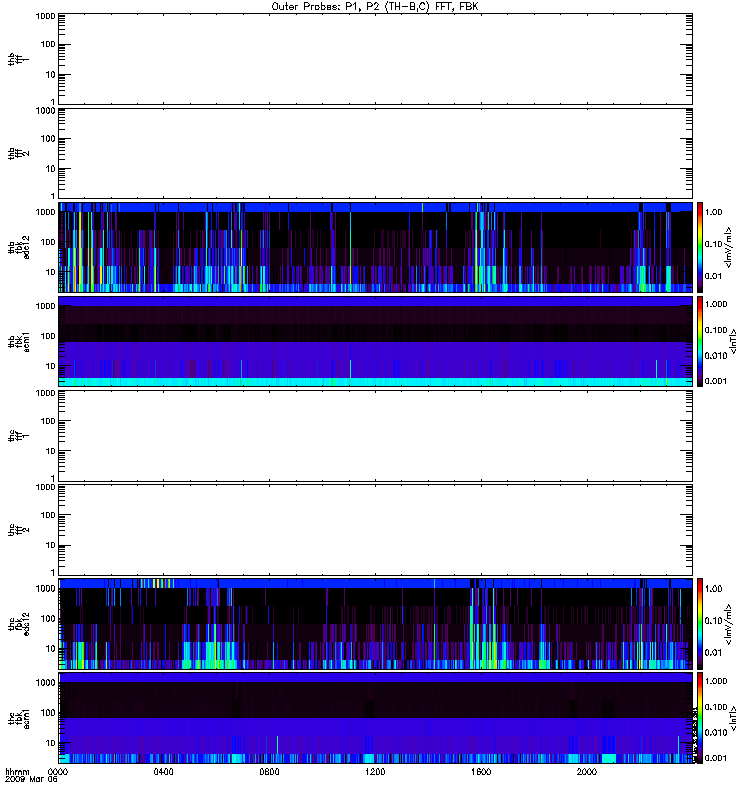Click the empty thb fff 1 top panel
Viewport: 750px width, 800px height.
click(x=376, y=59)
